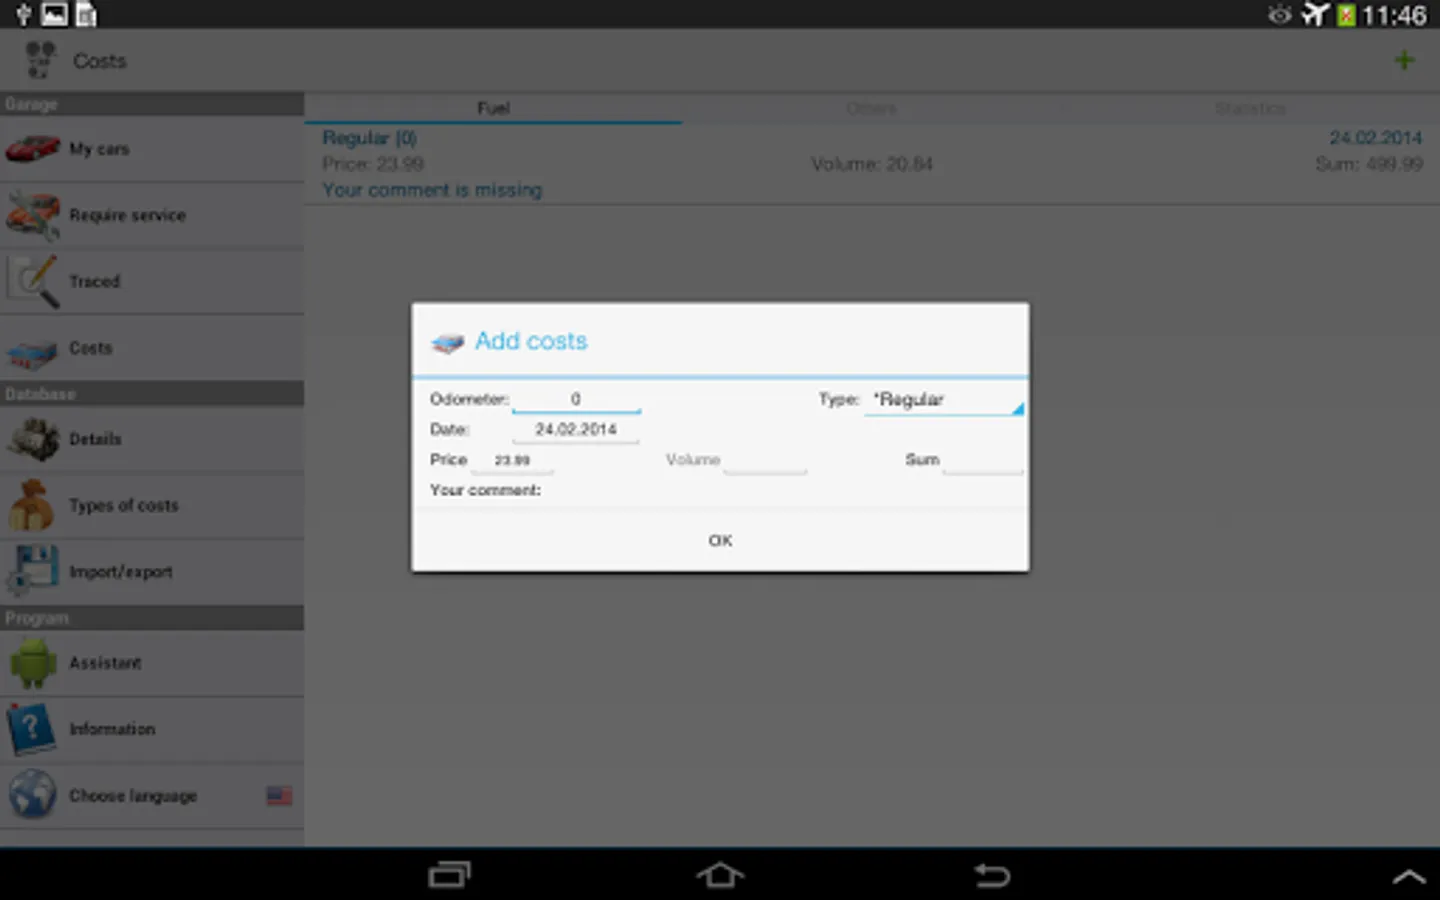The height and width of the screenshot is (900, 1440).
Task: Open the Details label
Action: [x=95, y=439]
